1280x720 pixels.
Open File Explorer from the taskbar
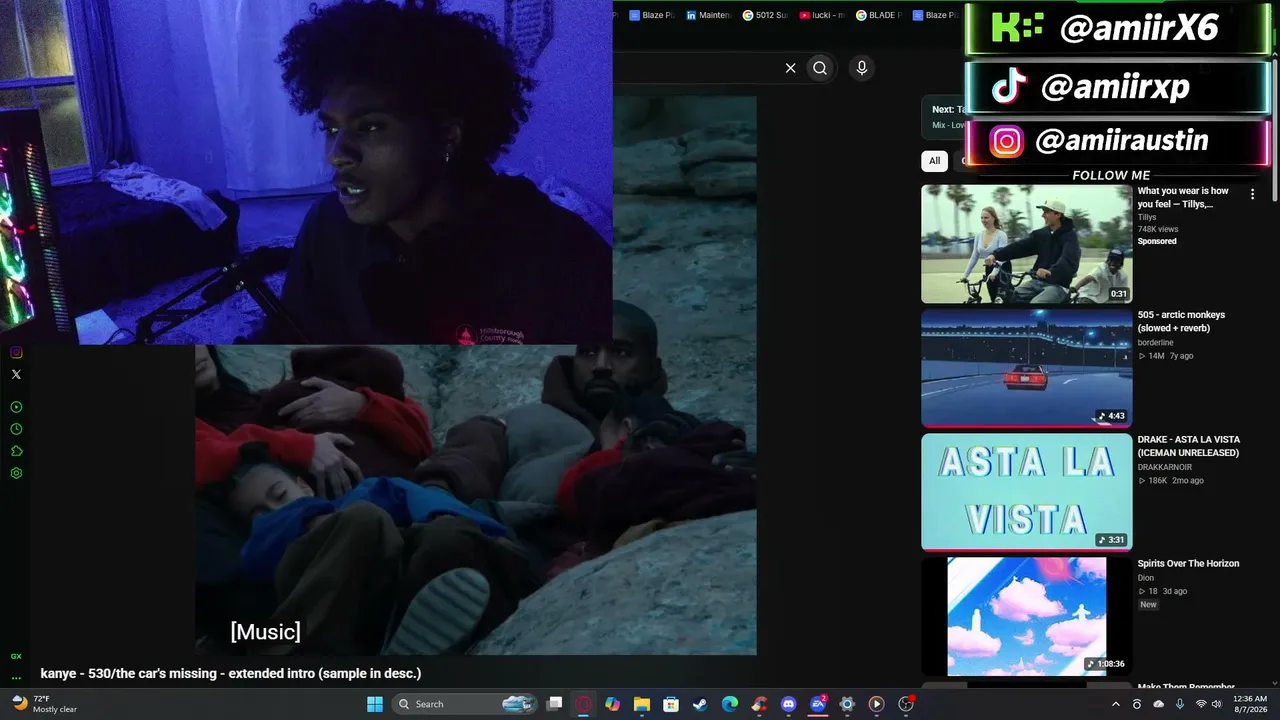pos(642,704)
